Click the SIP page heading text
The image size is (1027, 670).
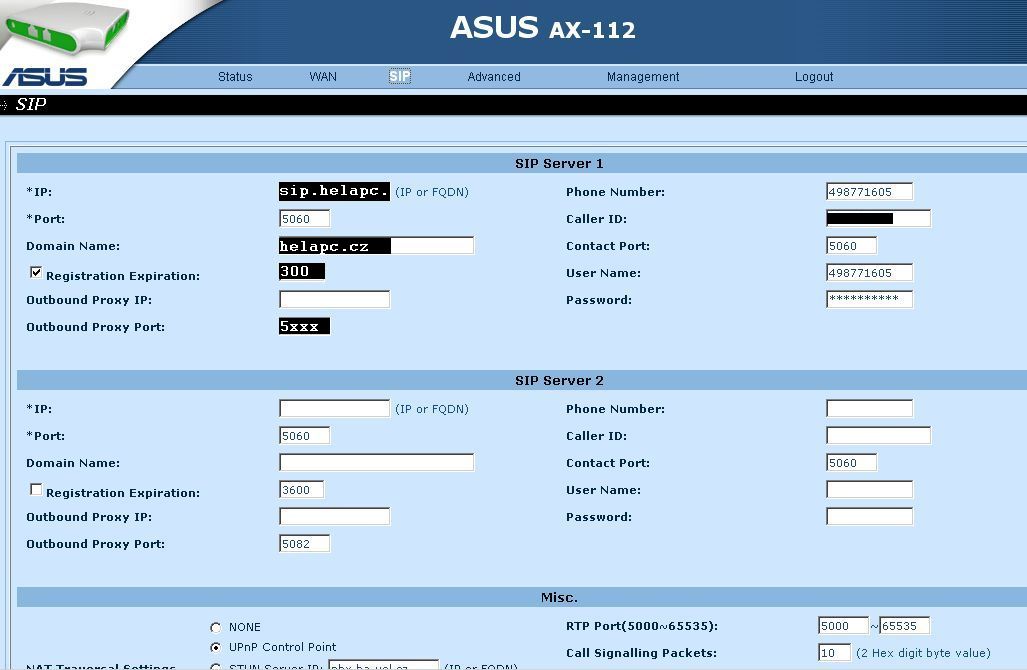[x=31, y=105]
